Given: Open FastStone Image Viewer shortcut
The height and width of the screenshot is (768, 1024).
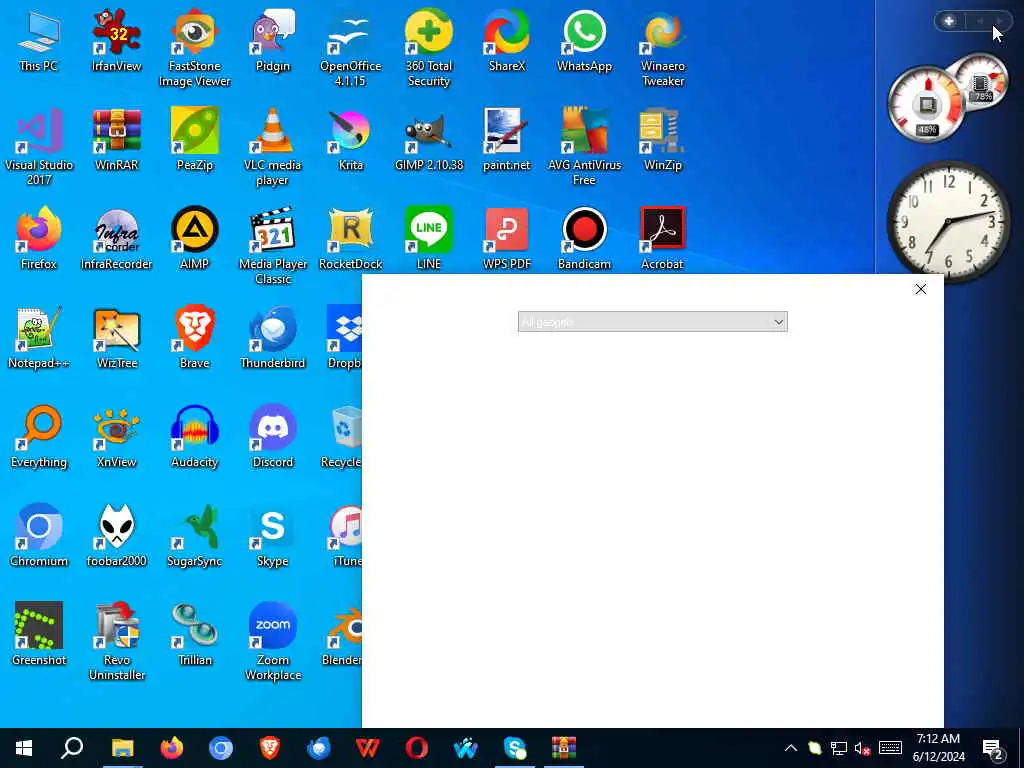Looking at the screenshot, I should point(195,48).
